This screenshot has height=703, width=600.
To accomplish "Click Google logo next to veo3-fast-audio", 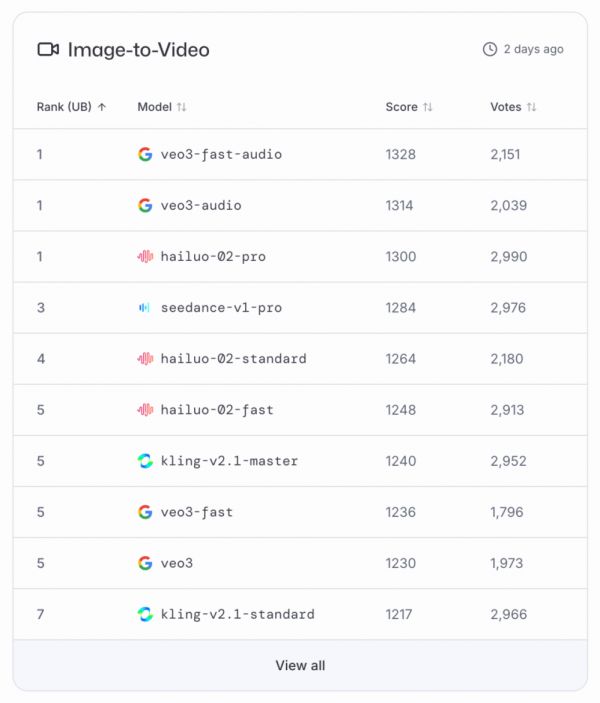I will (x=145, y=155).
